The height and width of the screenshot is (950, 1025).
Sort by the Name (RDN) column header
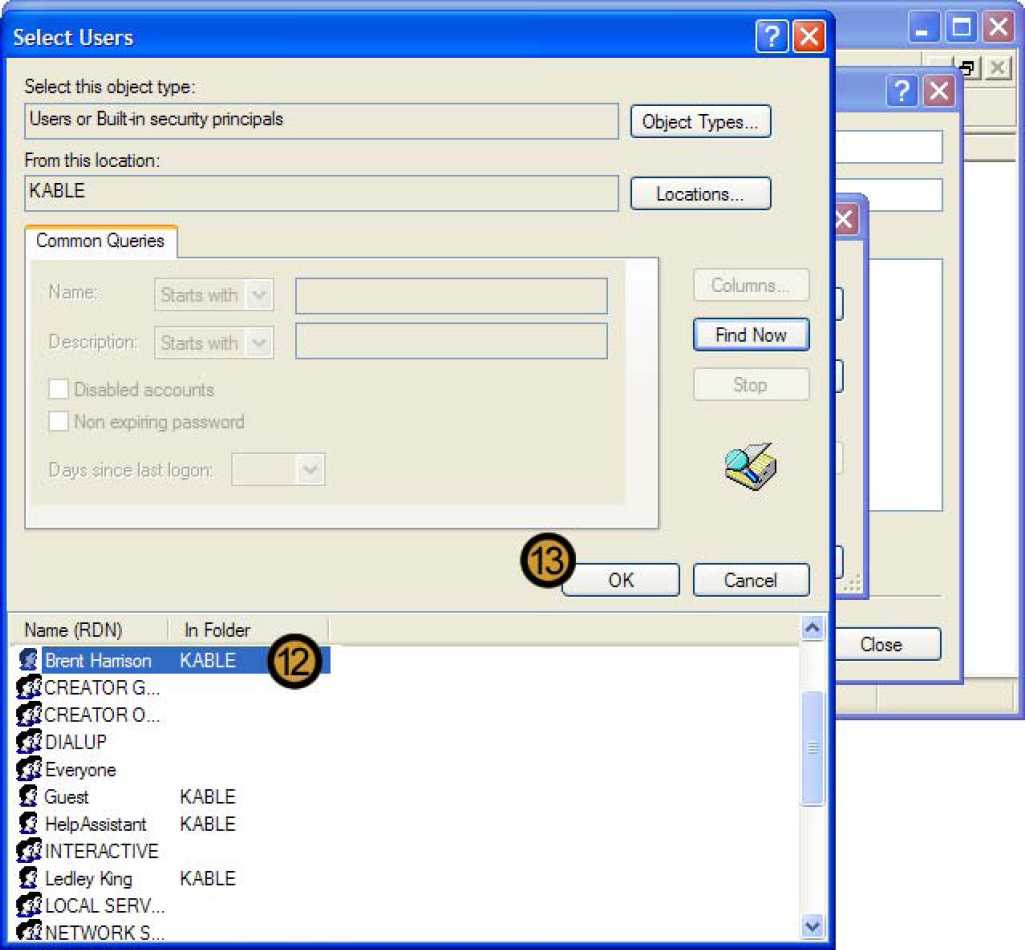89,630
